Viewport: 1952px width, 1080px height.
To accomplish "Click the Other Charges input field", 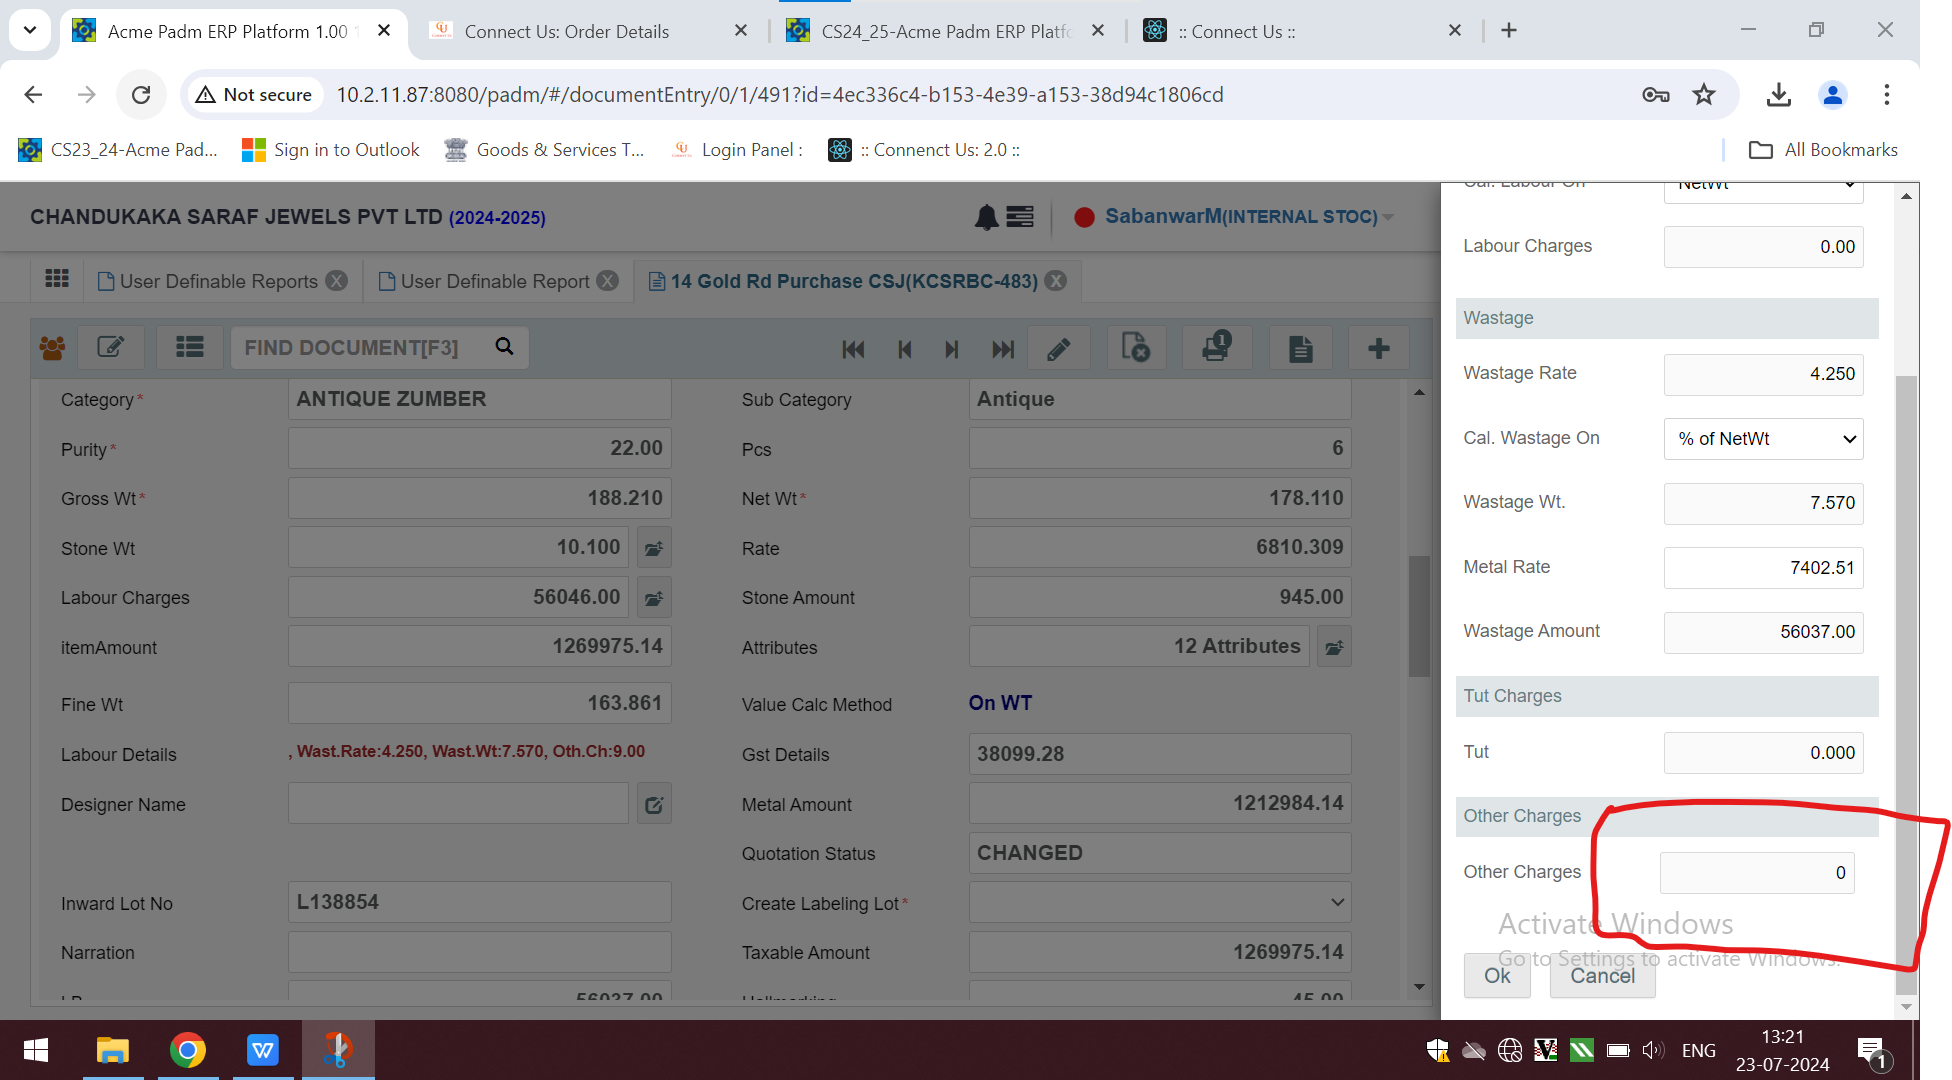I will (1757, 873).
